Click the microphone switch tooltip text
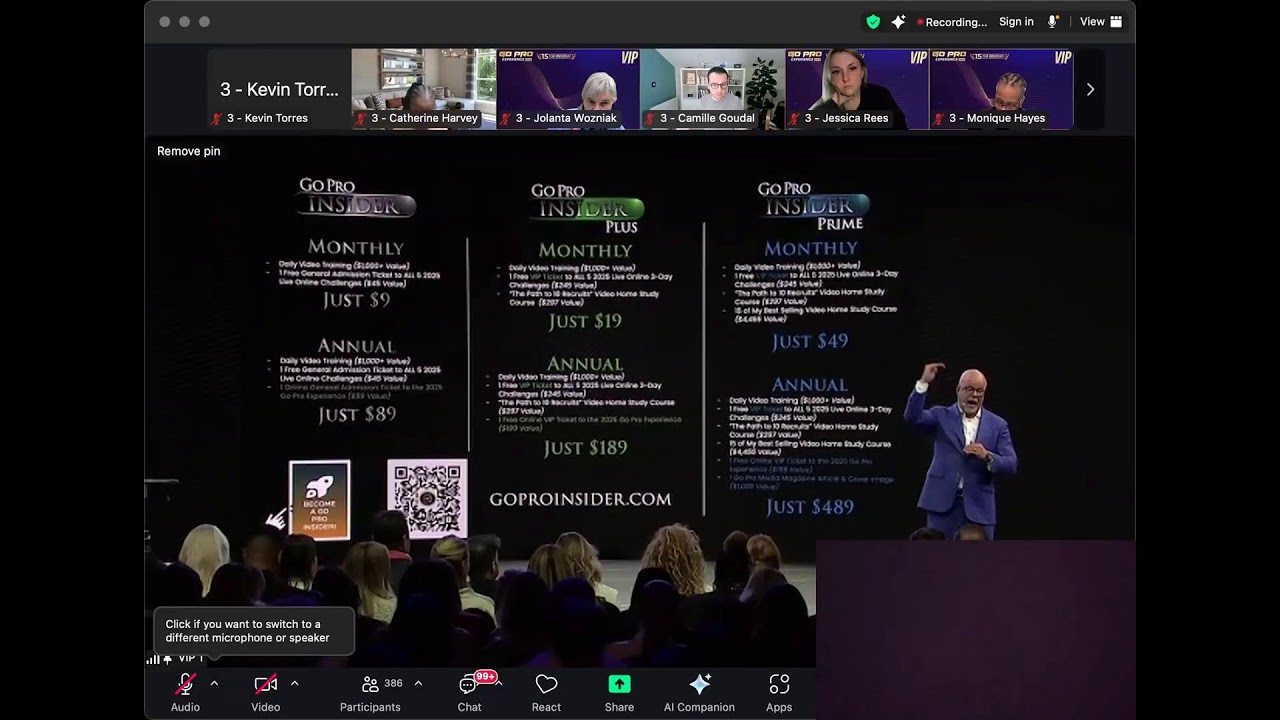Screen dimensions: 1280x720 pyautogui.click(x=248, y=631)
